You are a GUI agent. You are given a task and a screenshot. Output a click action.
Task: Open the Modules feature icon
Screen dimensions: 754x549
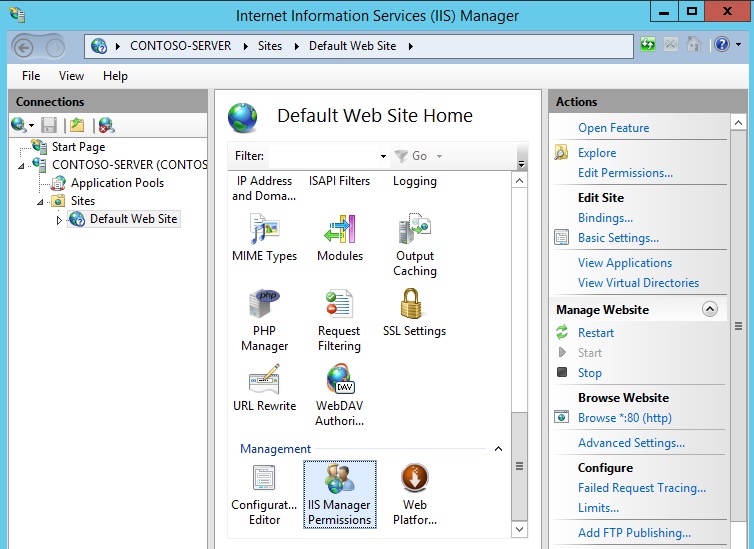(x=340, y=230)
